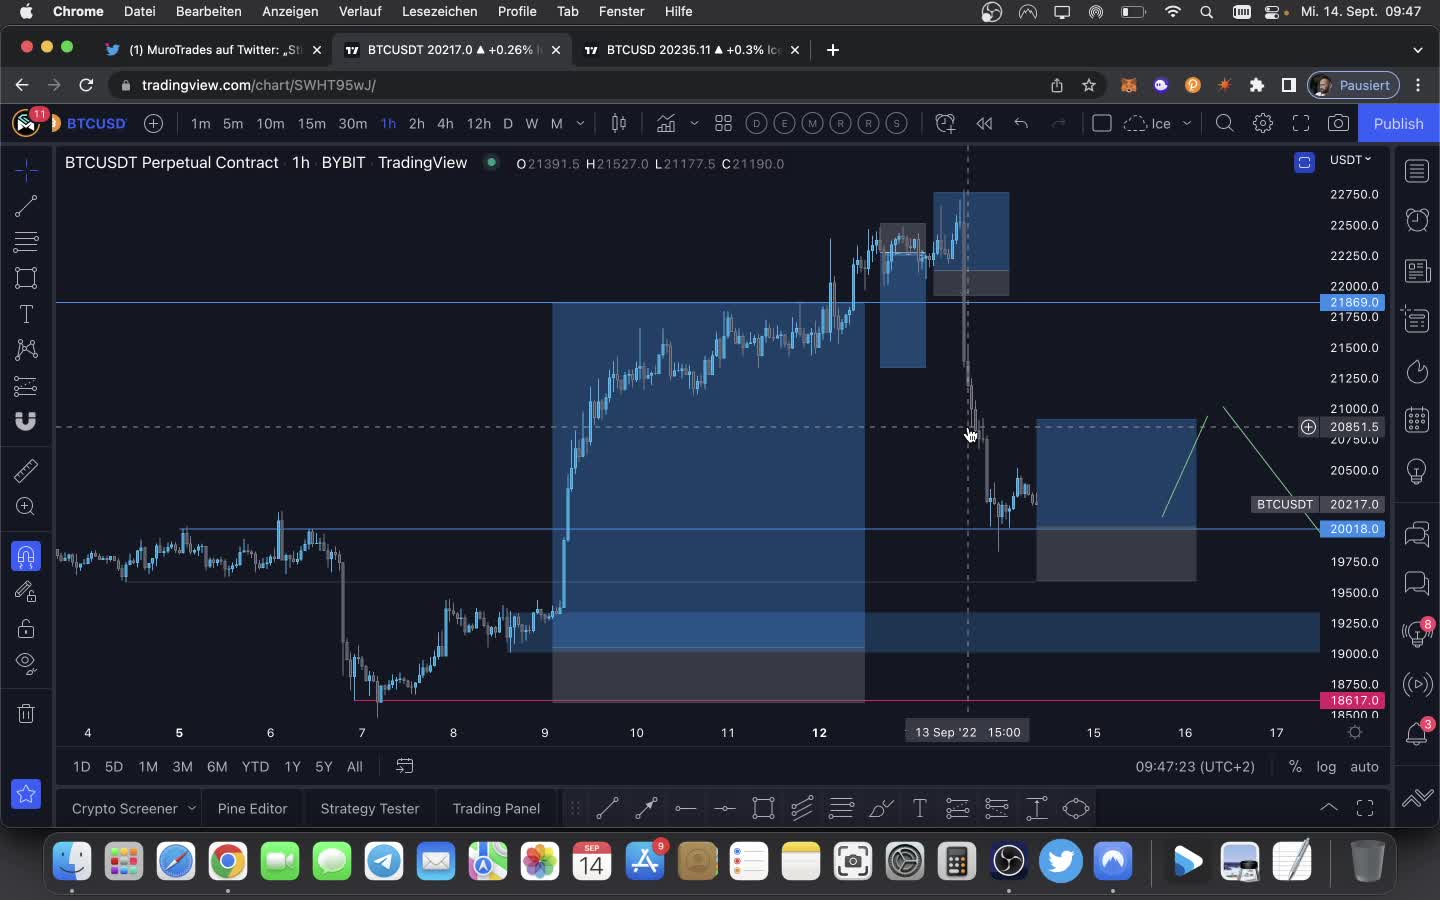Image resolution: width=1440 pixels, height=900 pixels.
Task: Open the Strategy Tester tab
Action: [x=370, y=808]
